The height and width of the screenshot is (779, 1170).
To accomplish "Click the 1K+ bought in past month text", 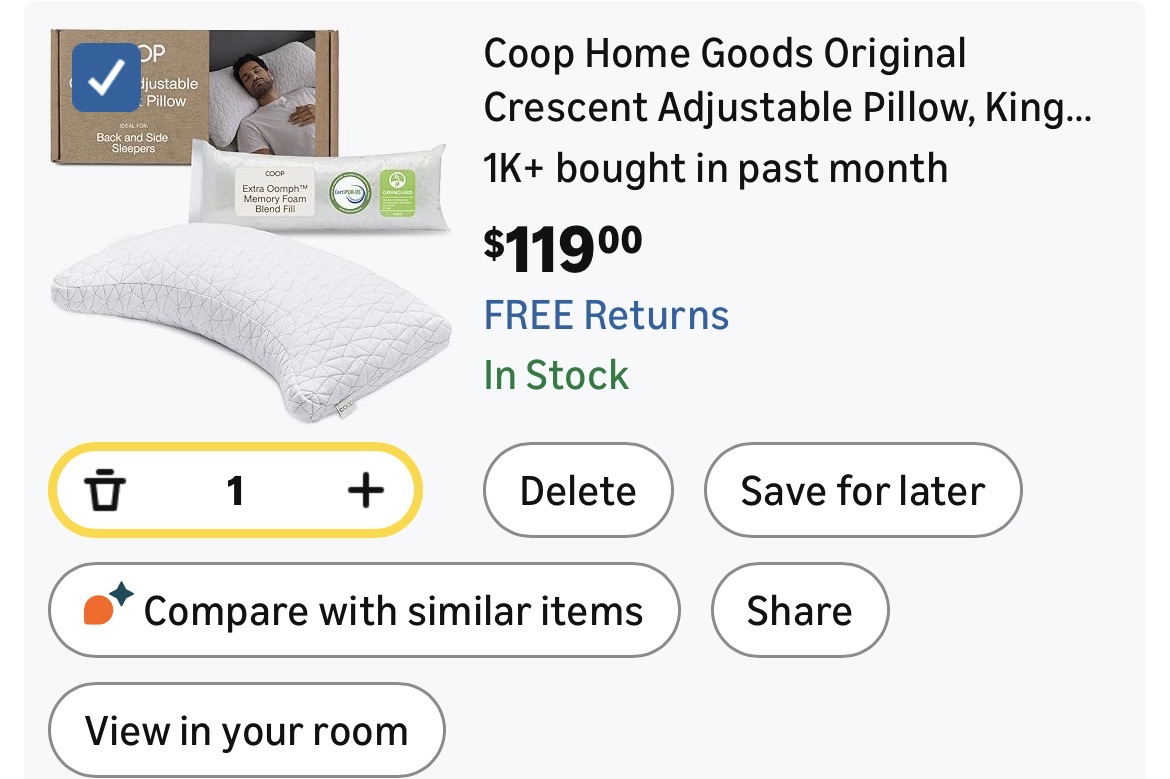I will click(715, 168).
